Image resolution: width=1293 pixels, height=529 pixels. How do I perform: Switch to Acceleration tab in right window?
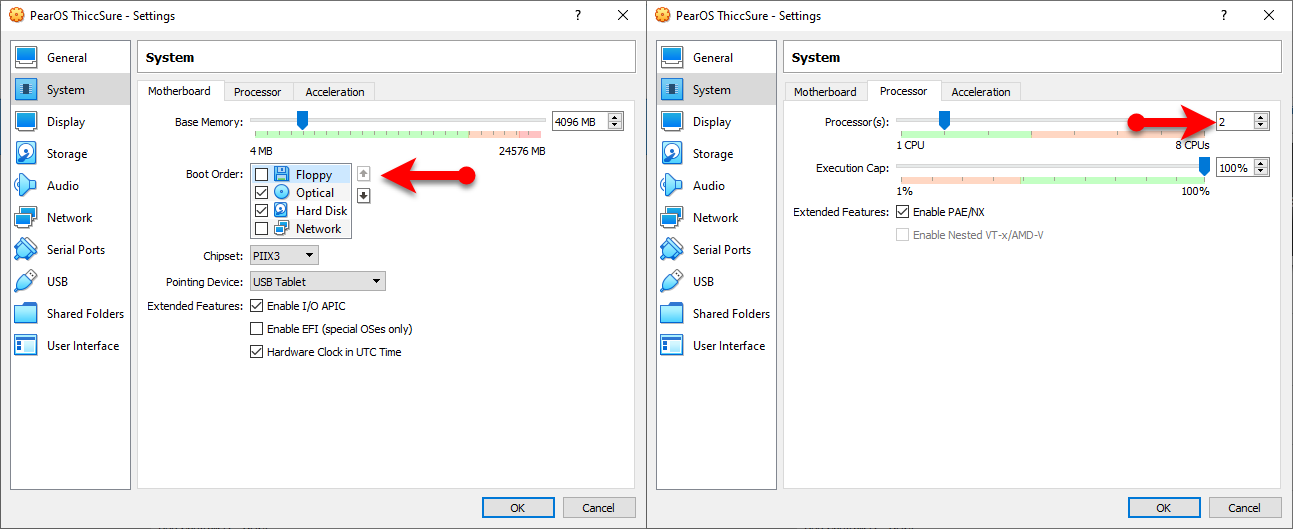tap(981, 92)
